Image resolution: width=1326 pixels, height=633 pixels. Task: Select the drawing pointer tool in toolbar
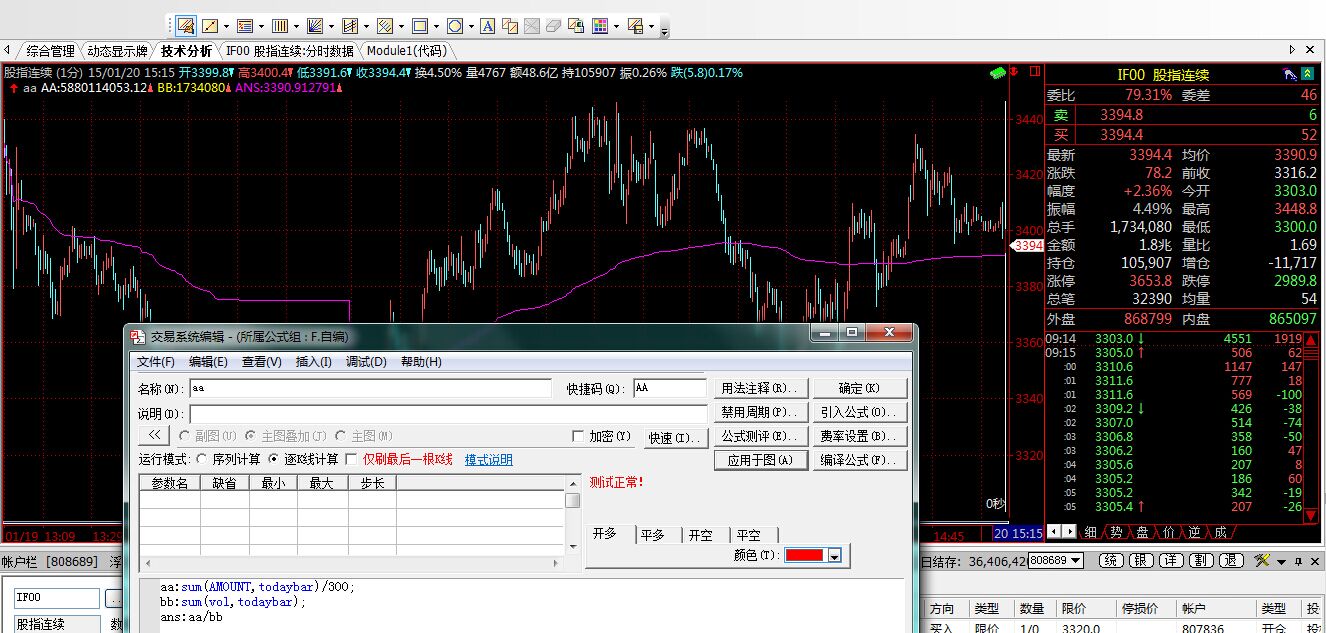click(x=185, y=26)
